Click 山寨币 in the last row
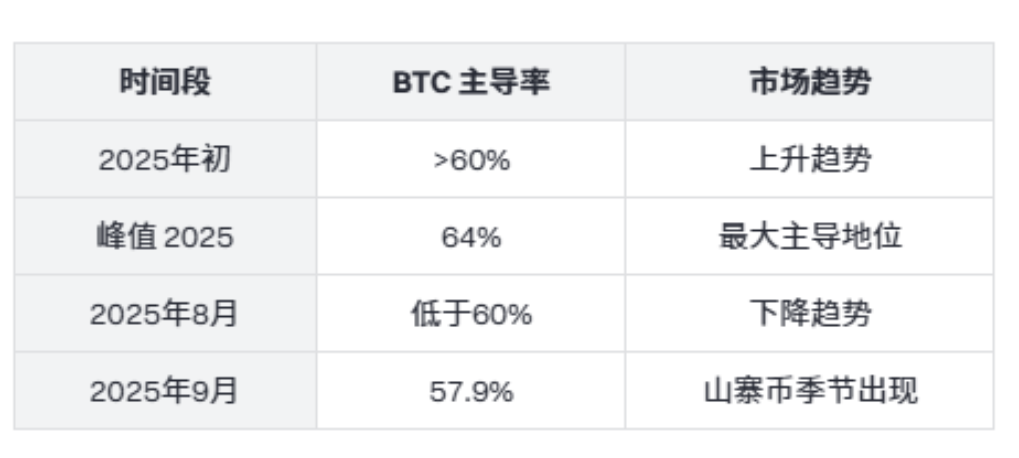 (745, 391)
